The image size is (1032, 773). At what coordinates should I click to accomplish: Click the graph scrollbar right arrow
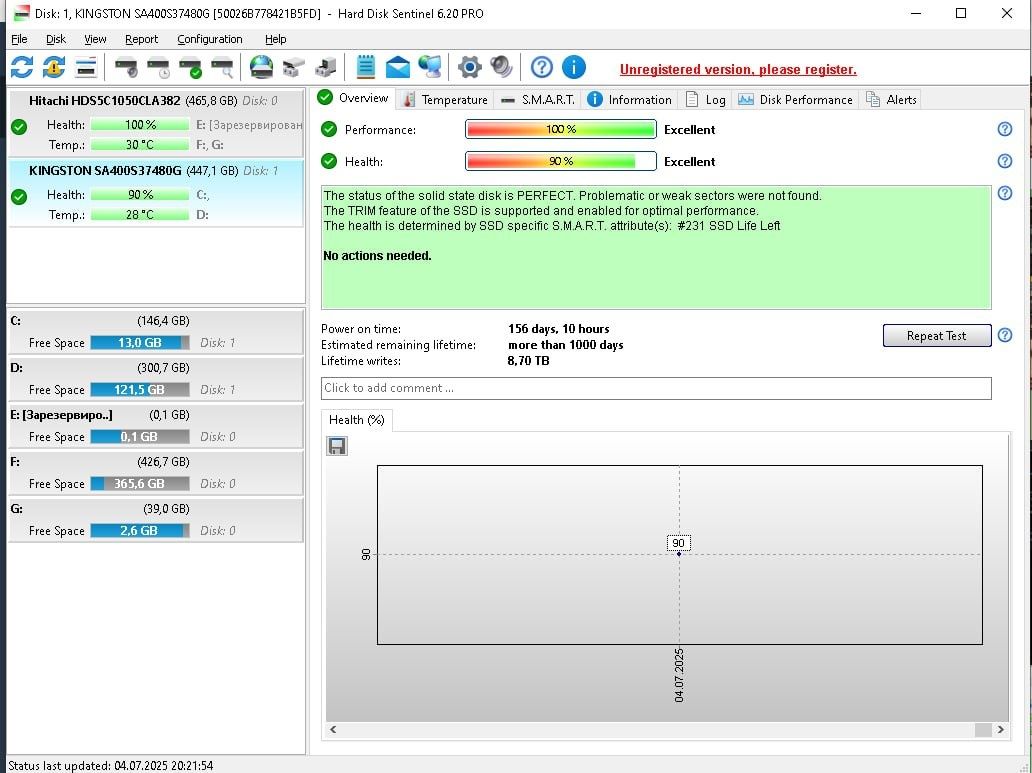[x=1000, y=730]
